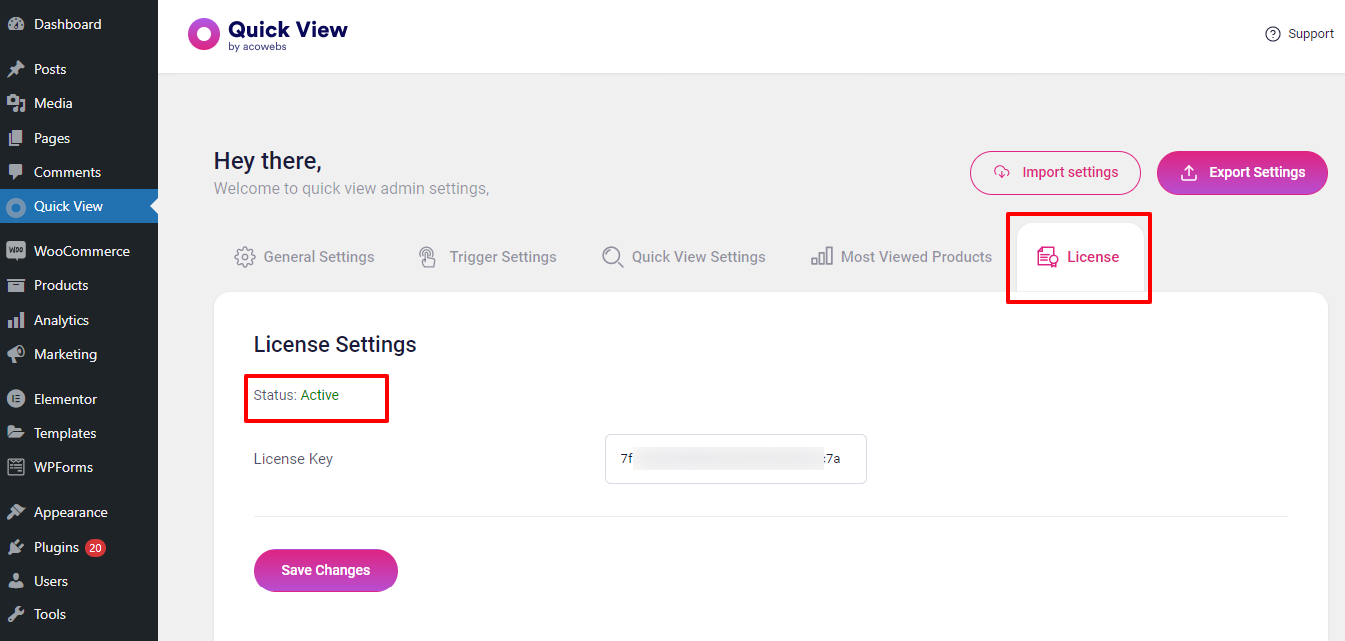Viewport: 1345px width, 641px height.
Task: Click the Quick View Settings magnifier icon
Action: click(613, 257)
